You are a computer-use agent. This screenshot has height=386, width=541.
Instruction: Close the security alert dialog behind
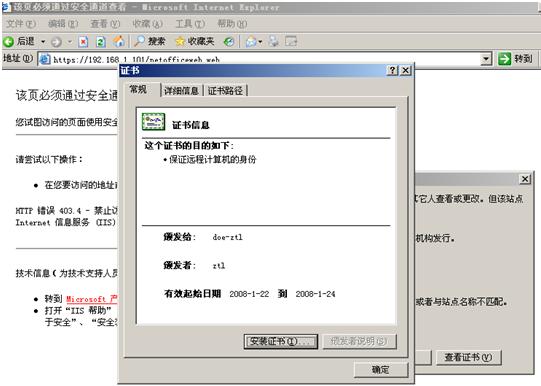click(x=525, y=179)
